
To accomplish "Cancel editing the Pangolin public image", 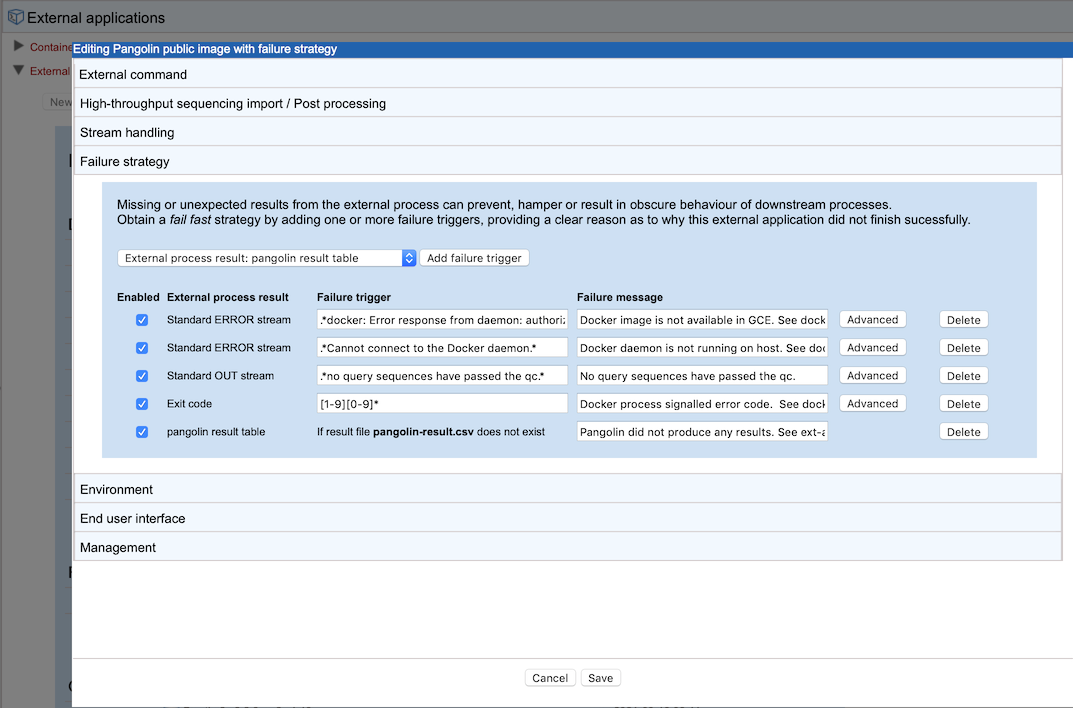I will point(550,677).
